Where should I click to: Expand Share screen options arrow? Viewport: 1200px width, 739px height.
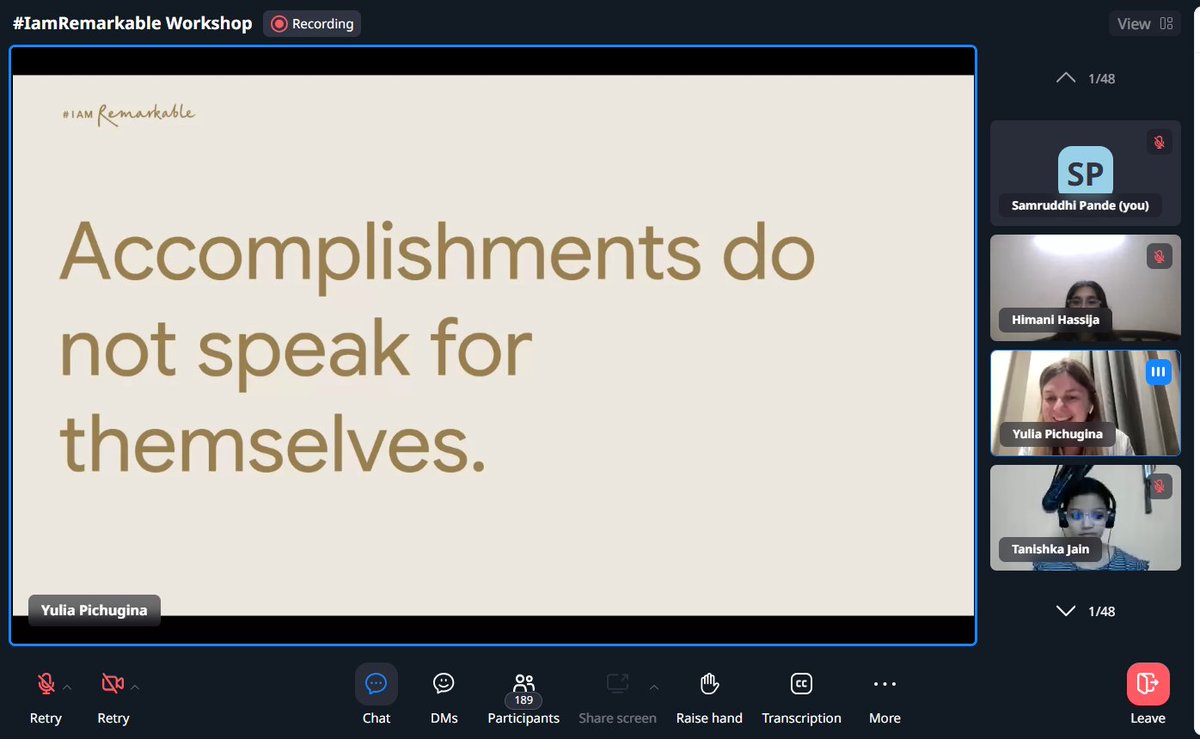tap(654, 687)
